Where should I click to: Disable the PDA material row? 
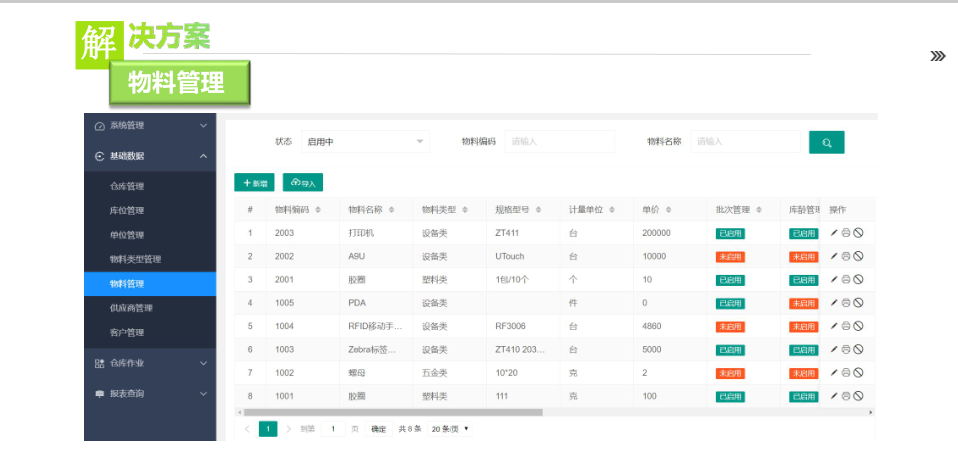pos(858,303)
